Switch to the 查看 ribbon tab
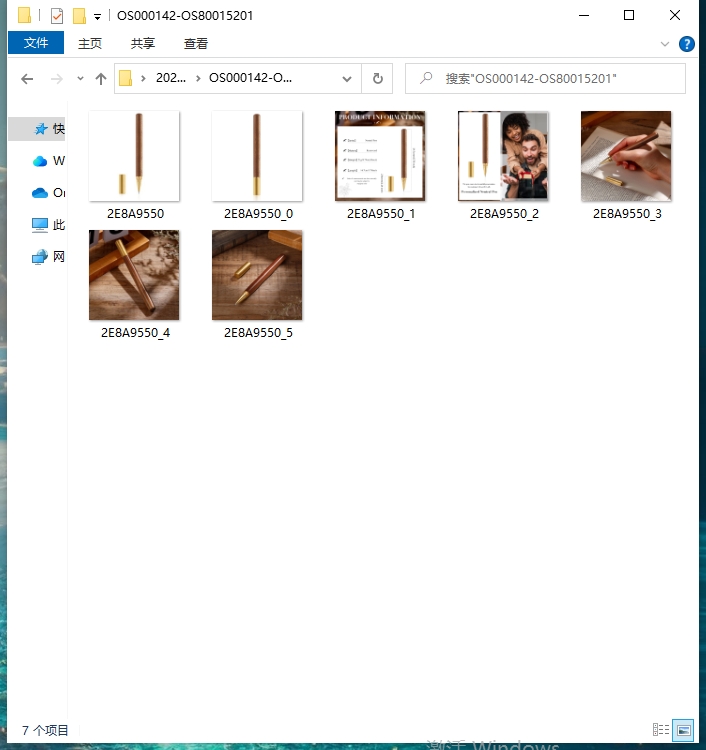This screenshot has height=750, width=706. tap(196, 43)
